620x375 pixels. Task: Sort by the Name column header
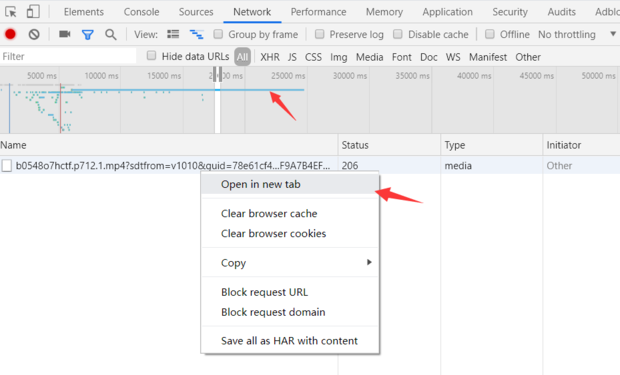pos(169,145)
